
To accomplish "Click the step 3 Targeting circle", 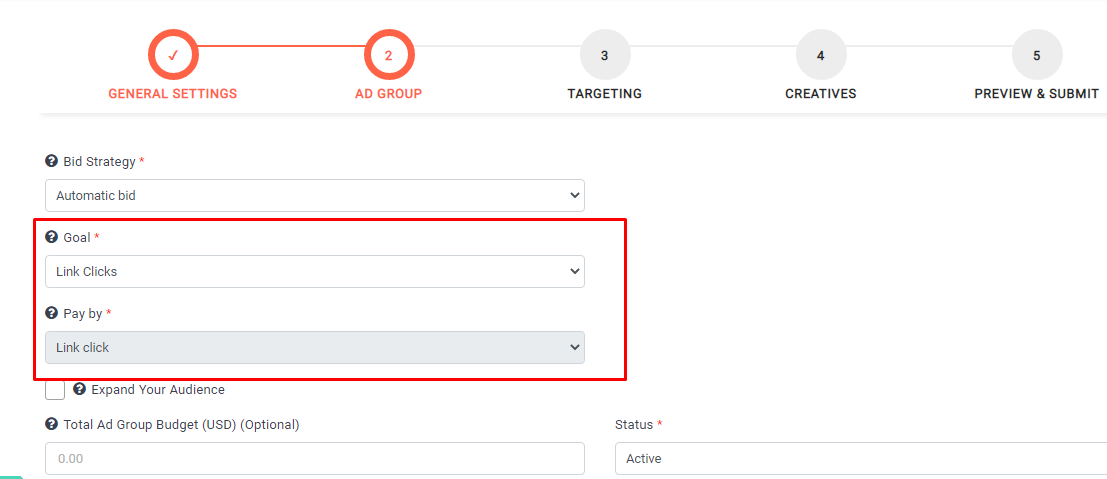I will click(x=605, y=55).
